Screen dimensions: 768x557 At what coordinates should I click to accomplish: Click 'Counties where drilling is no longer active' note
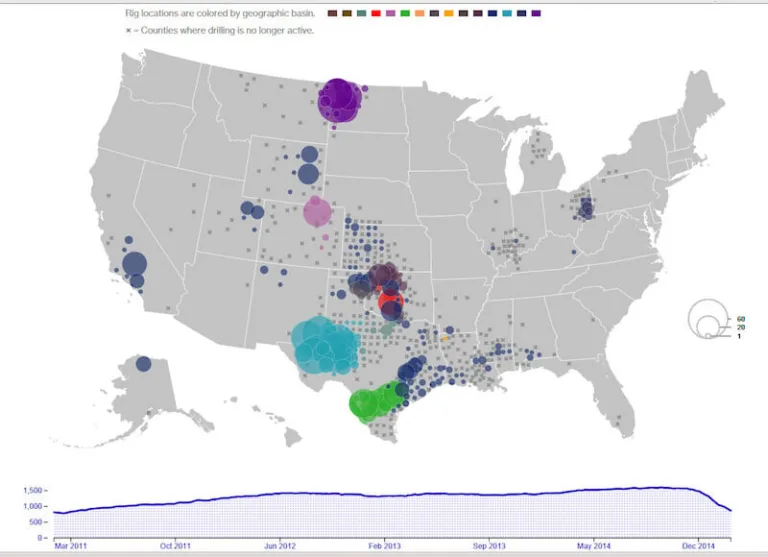coord(220,30)
